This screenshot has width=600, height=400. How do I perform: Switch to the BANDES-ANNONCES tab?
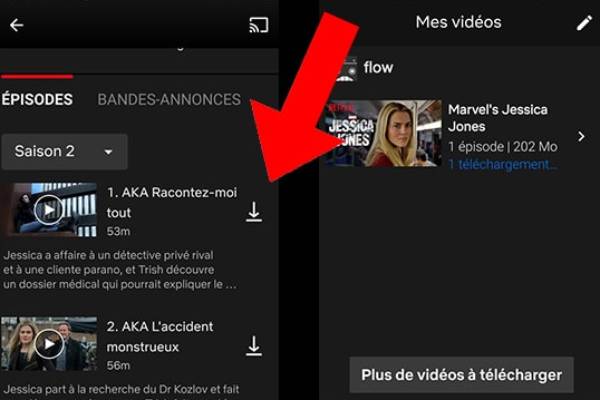tap(169, 100)
